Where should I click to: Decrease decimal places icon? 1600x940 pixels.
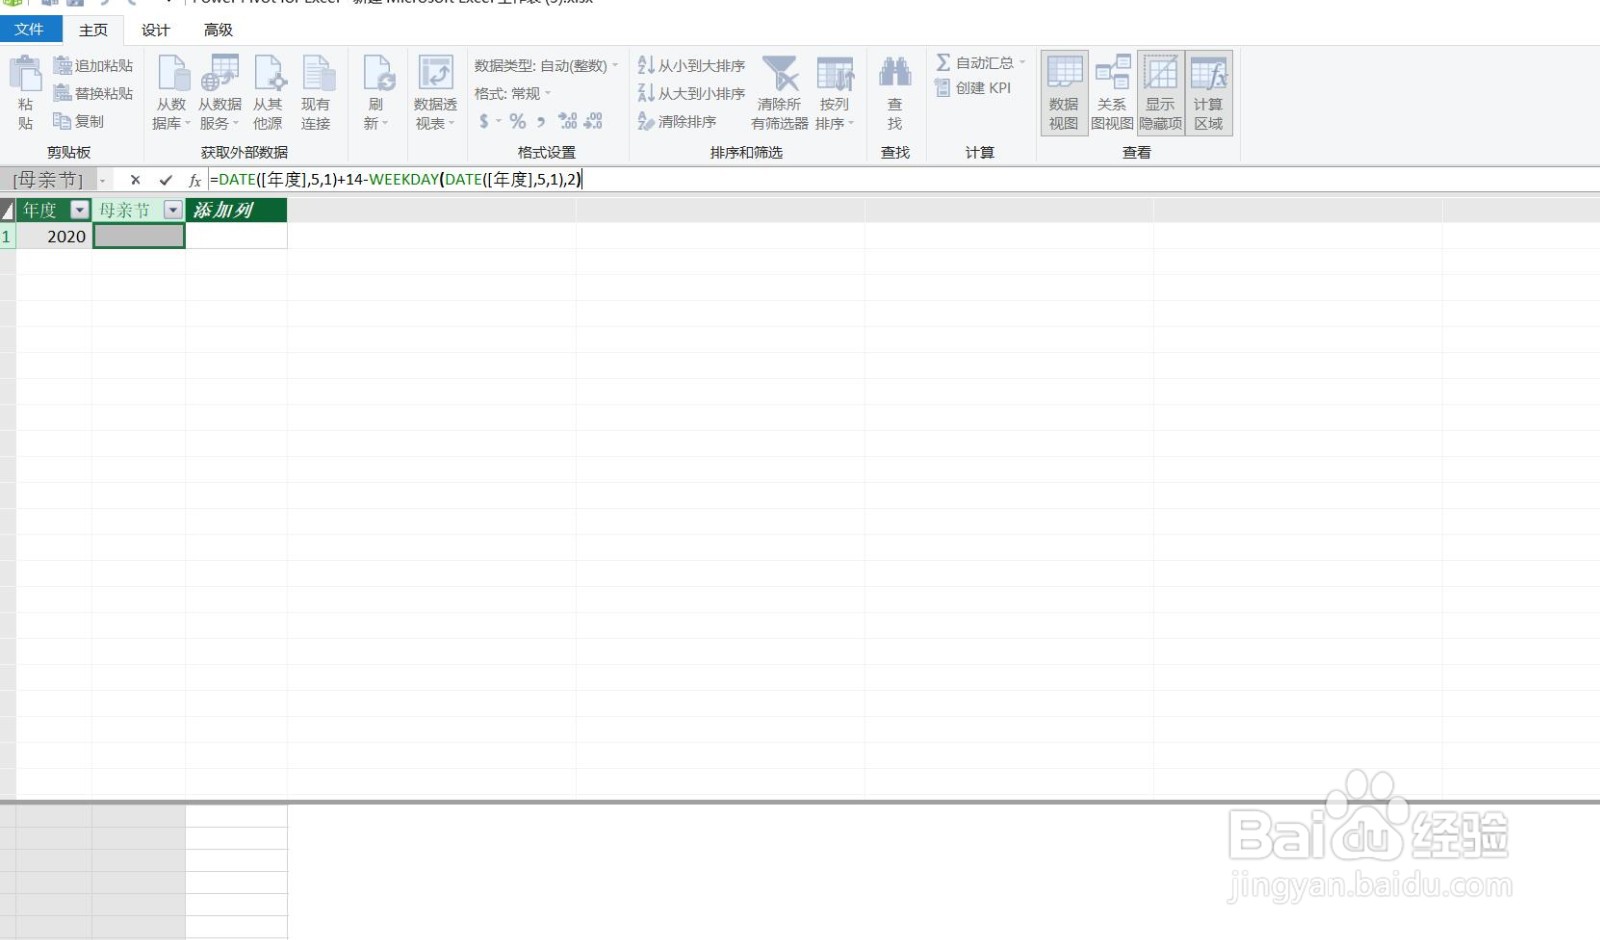pyautogui.click(x=593, y=121)
